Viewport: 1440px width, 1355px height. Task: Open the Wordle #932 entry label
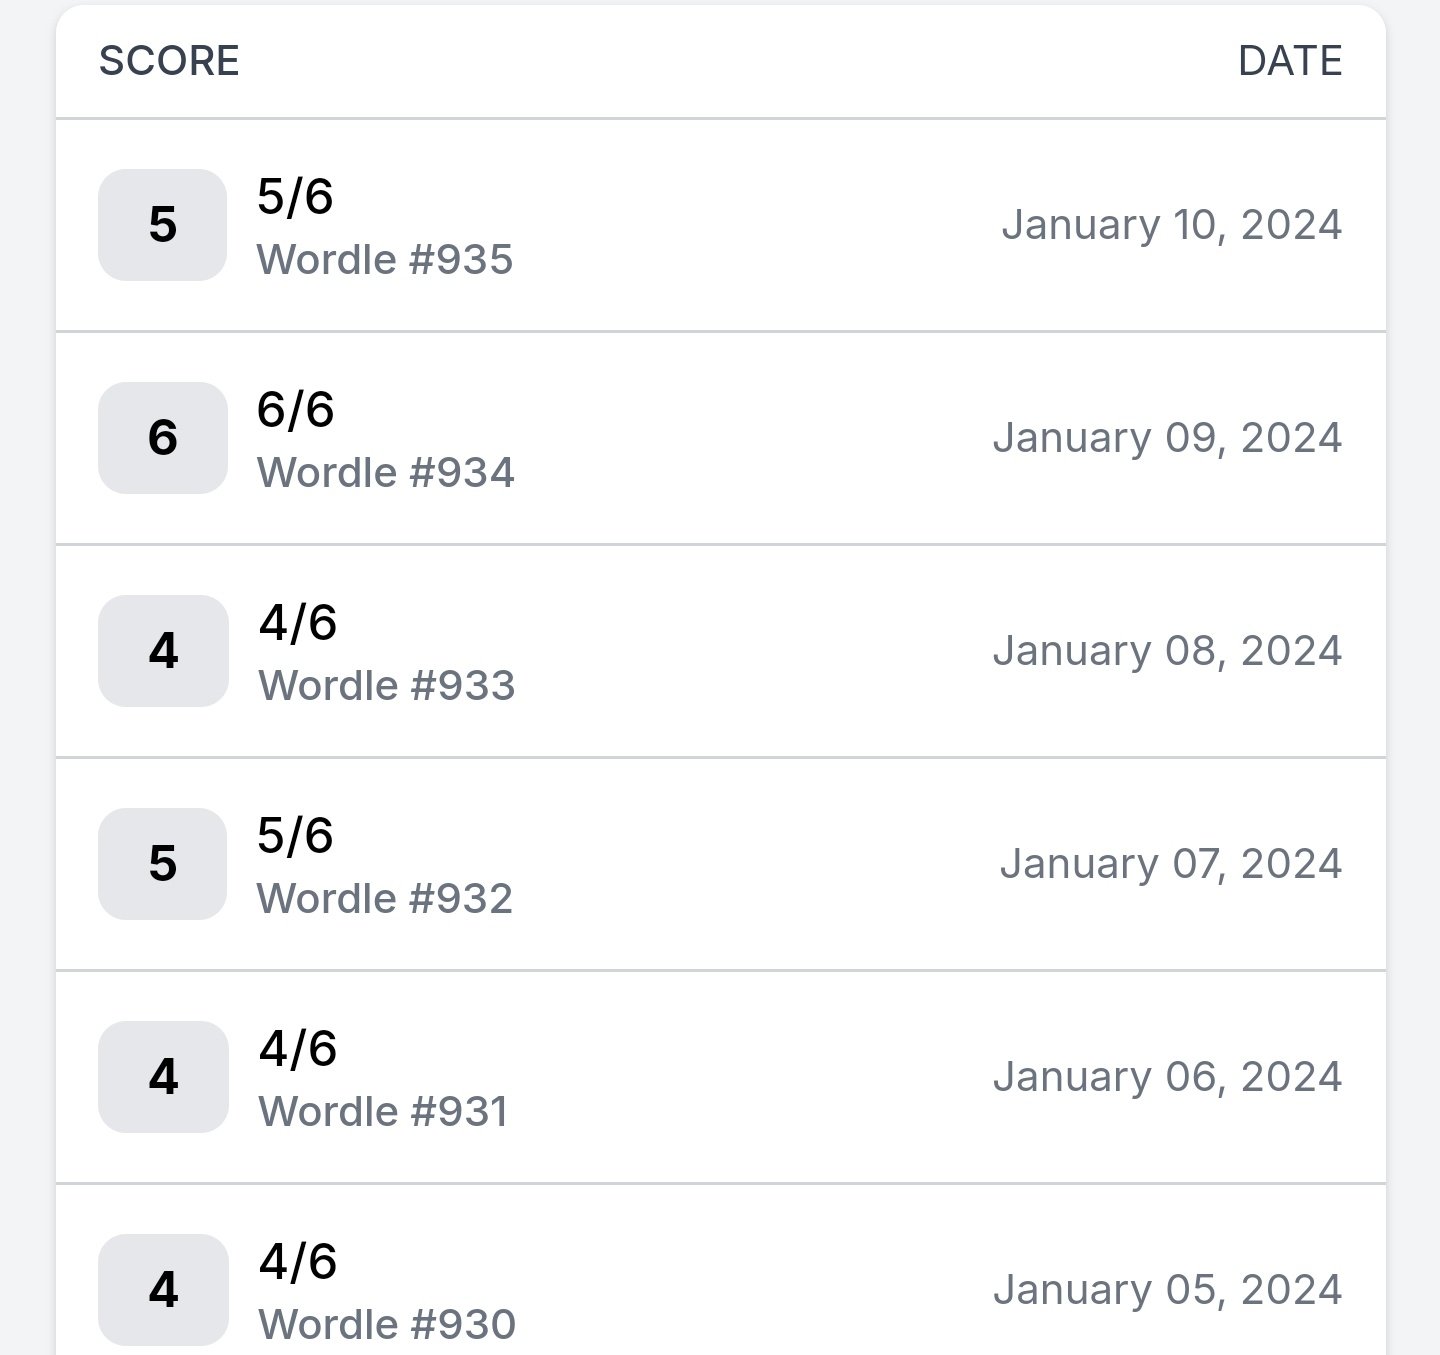[385, 899]
